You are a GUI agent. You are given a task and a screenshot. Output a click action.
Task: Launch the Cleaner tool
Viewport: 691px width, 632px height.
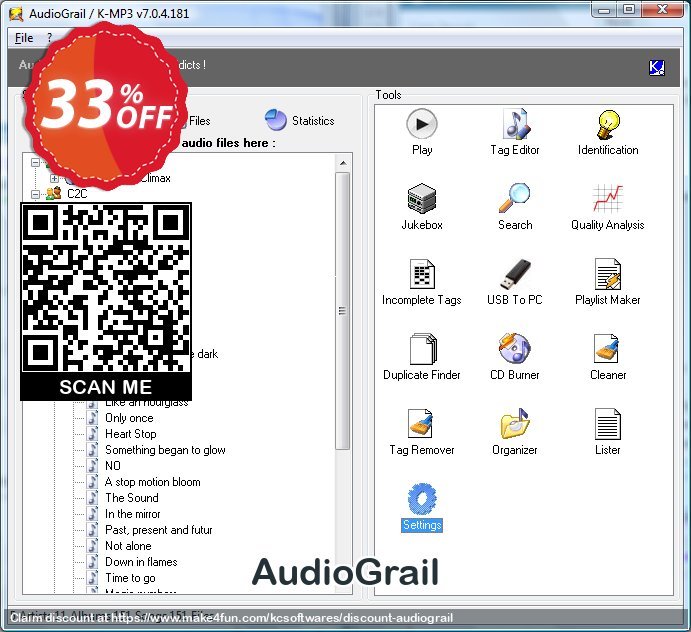click(x=608, y=357)
